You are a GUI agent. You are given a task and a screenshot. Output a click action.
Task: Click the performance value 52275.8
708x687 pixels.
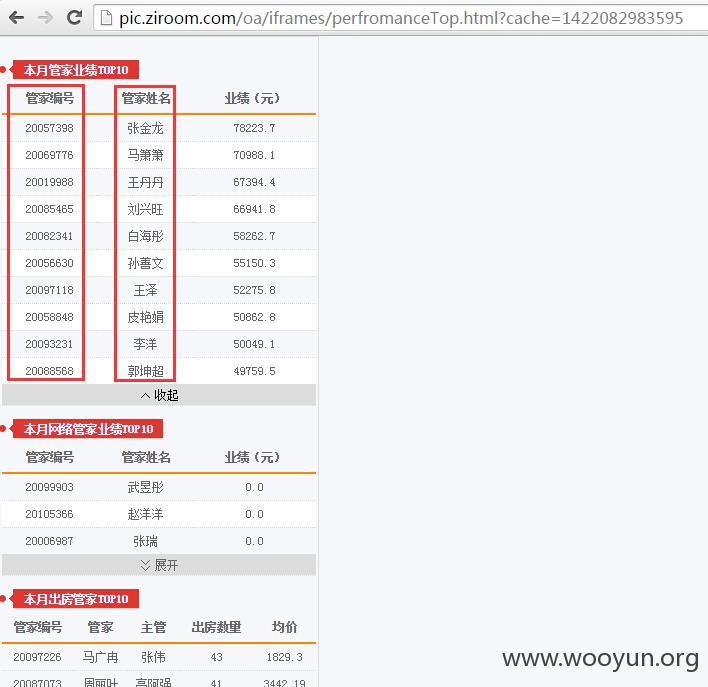pos(254,290)
